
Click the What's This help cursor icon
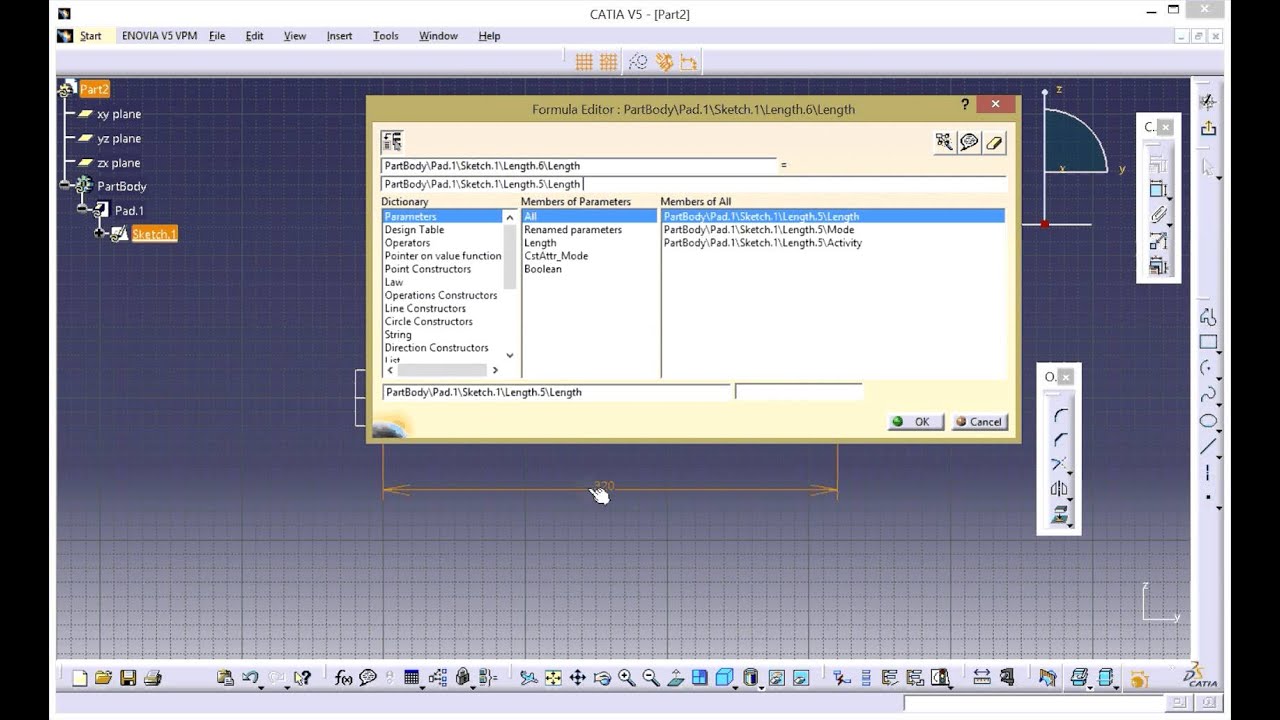click(302, 678)
